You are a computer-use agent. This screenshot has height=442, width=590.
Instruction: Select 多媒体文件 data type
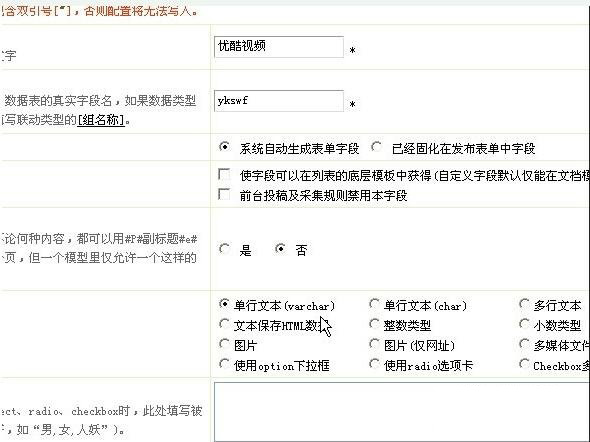click(524, 344)
